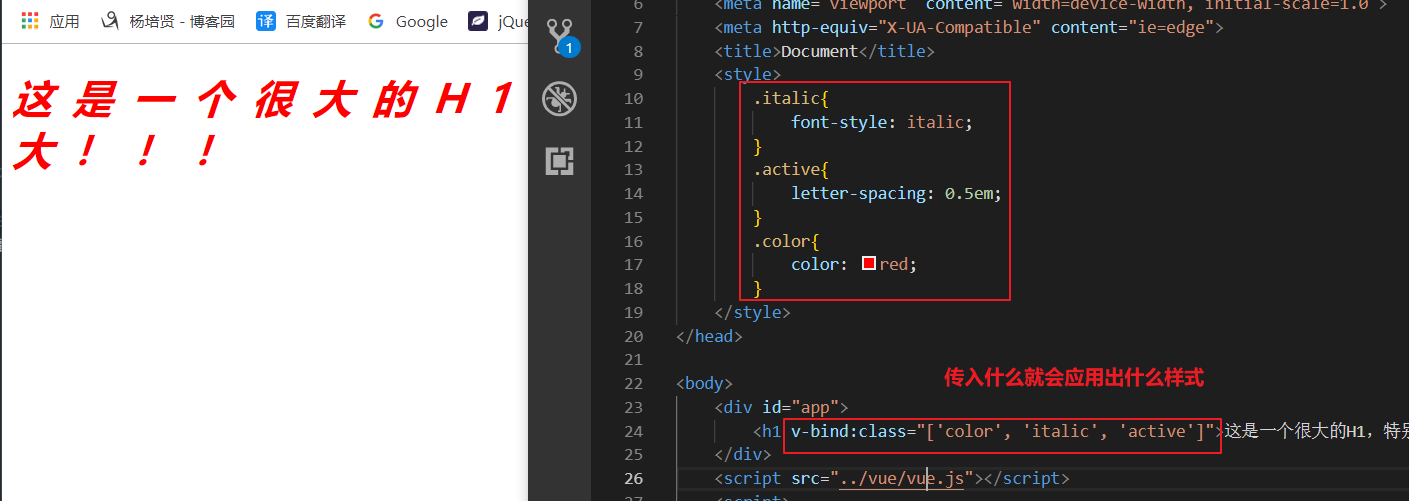Viewport: 1409px width, 501px height.
Task: Click the v-bind:class attribute on line 24
Action: 1002,431
